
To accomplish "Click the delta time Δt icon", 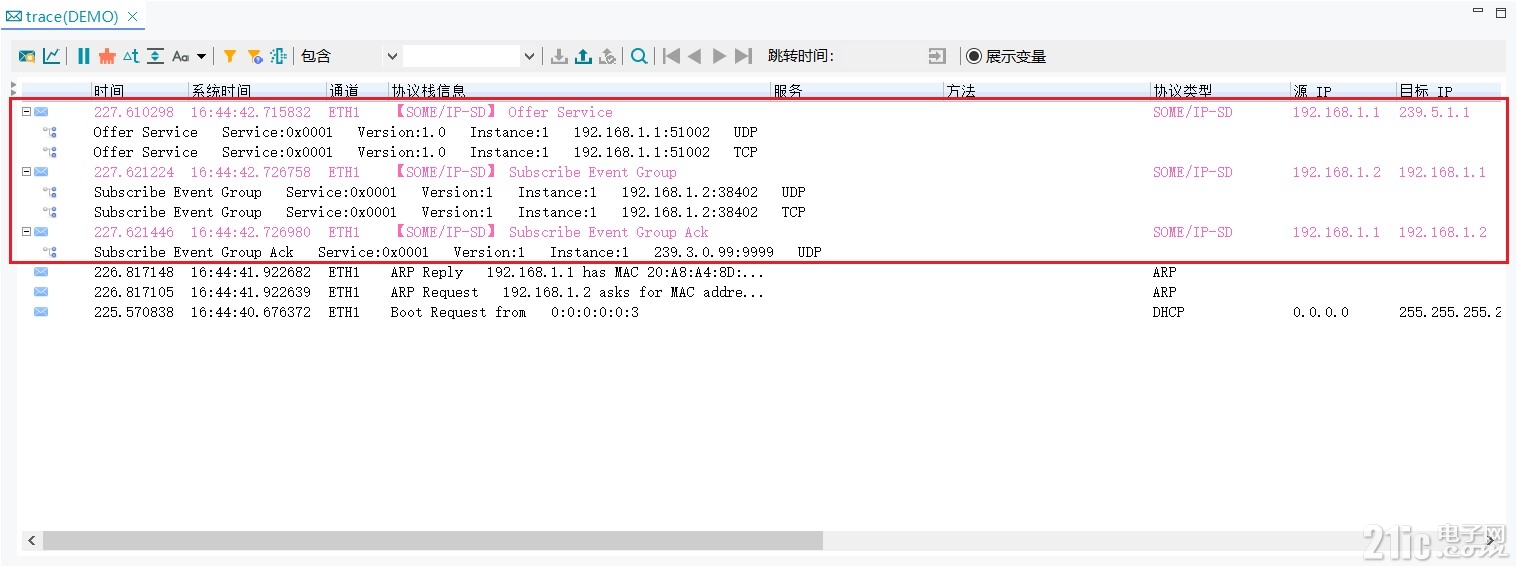I will tap(131, 56).
